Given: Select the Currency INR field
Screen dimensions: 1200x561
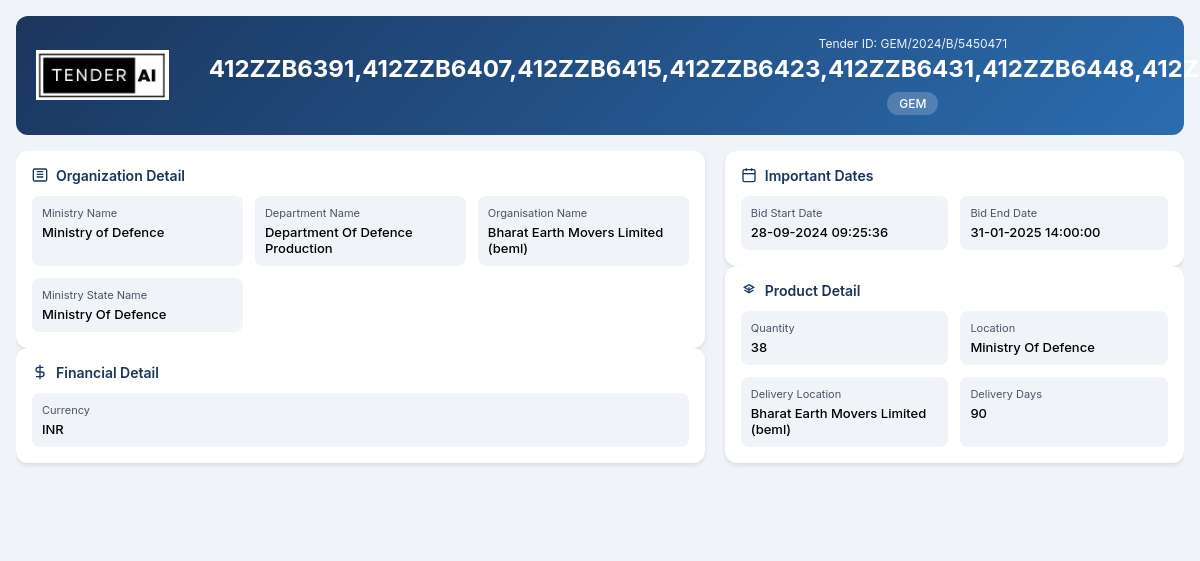Looking at the screenshot, I should pos(360,420).
